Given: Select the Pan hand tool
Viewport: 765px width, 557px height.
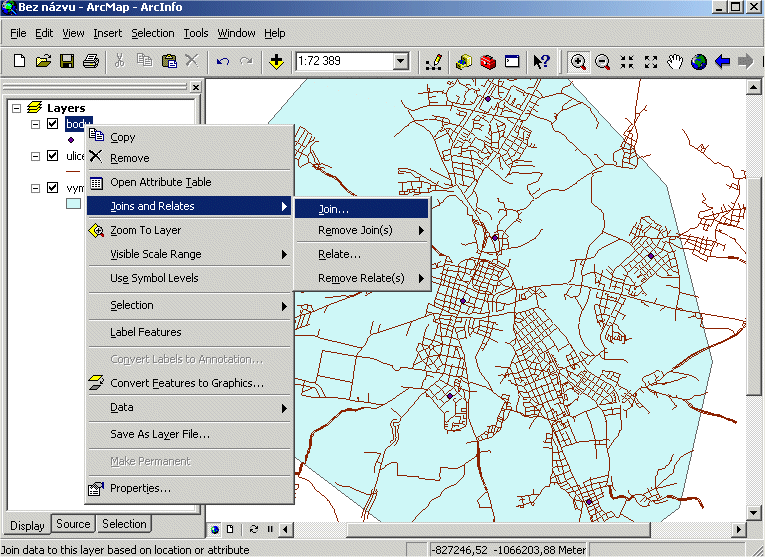Looking at the screenshot, I should coord(675,62).
